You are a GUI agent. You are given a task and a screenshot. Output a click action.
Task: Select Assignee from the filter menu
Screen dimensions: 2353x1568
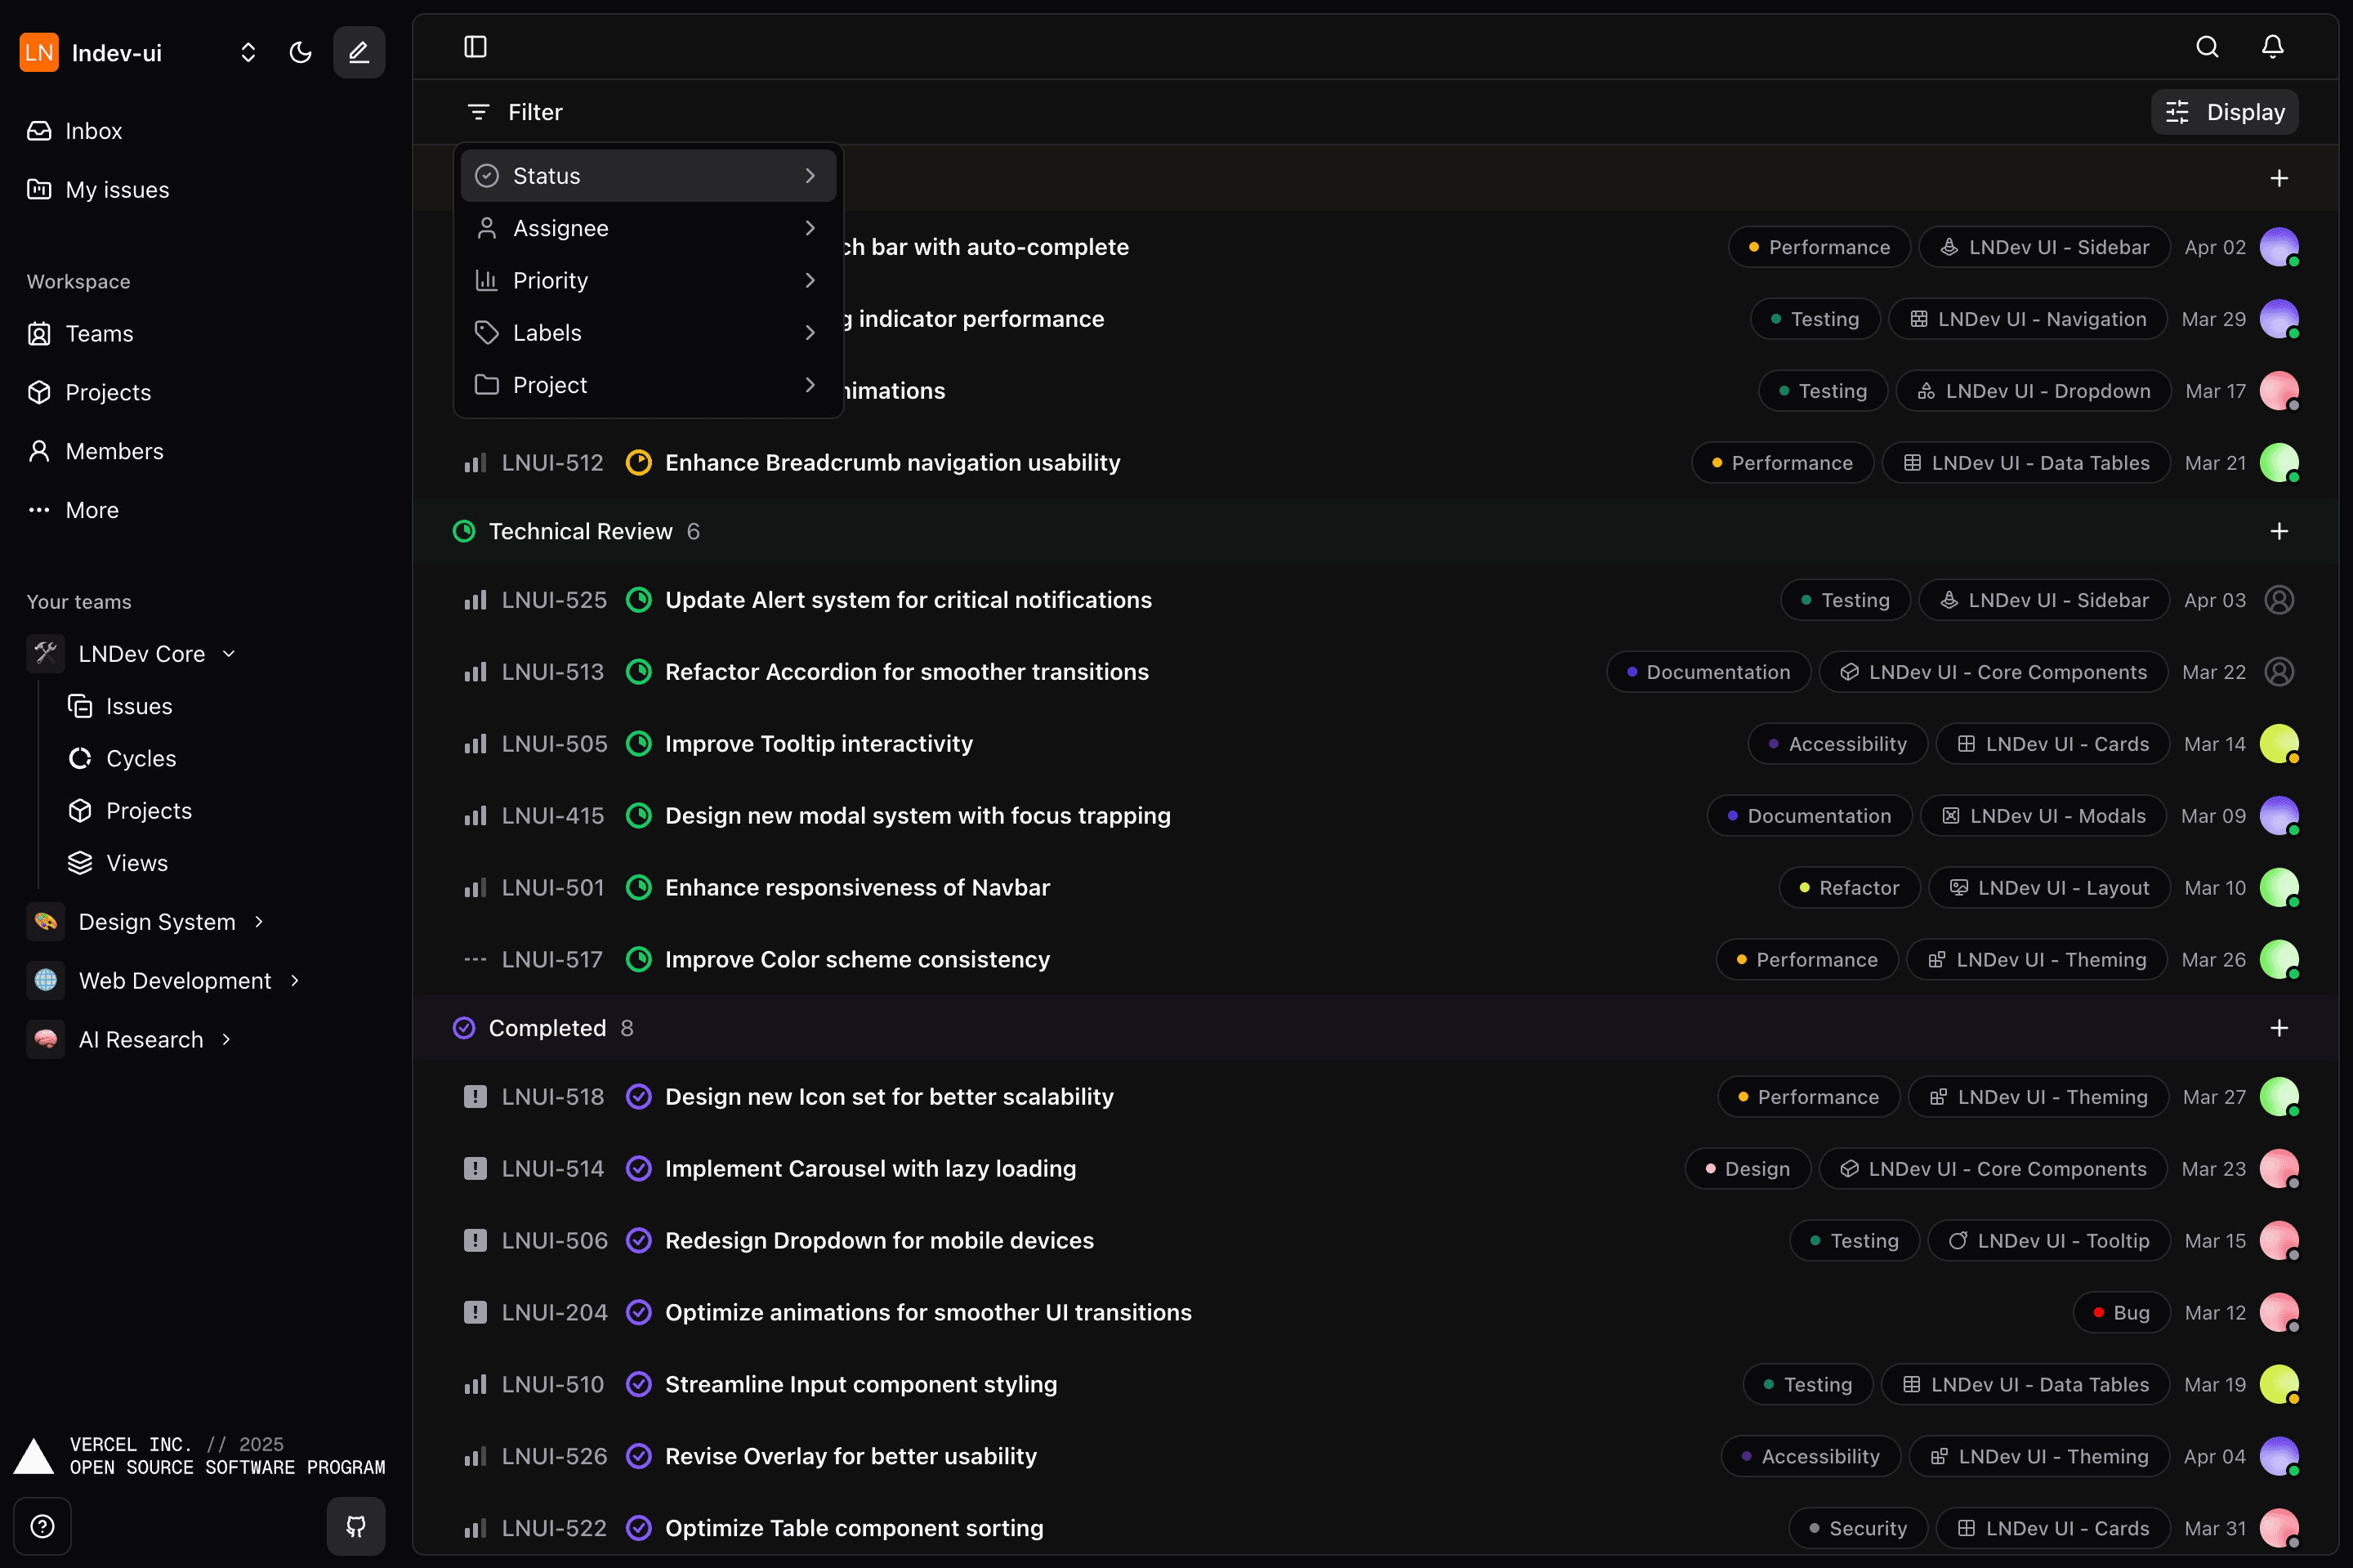pyautogui.click(x=647, y=228)
